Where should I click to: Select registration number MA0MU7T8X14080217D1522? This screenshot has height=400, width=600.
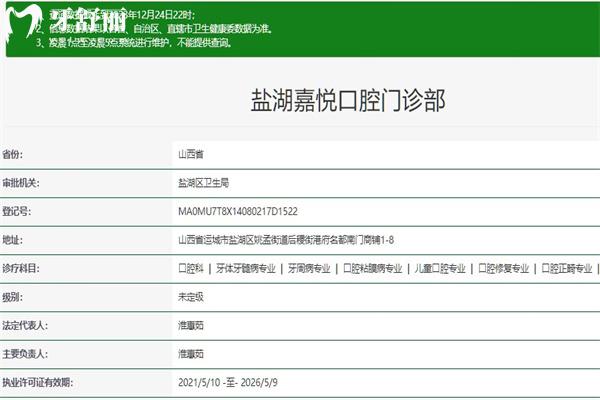point(238,211)
